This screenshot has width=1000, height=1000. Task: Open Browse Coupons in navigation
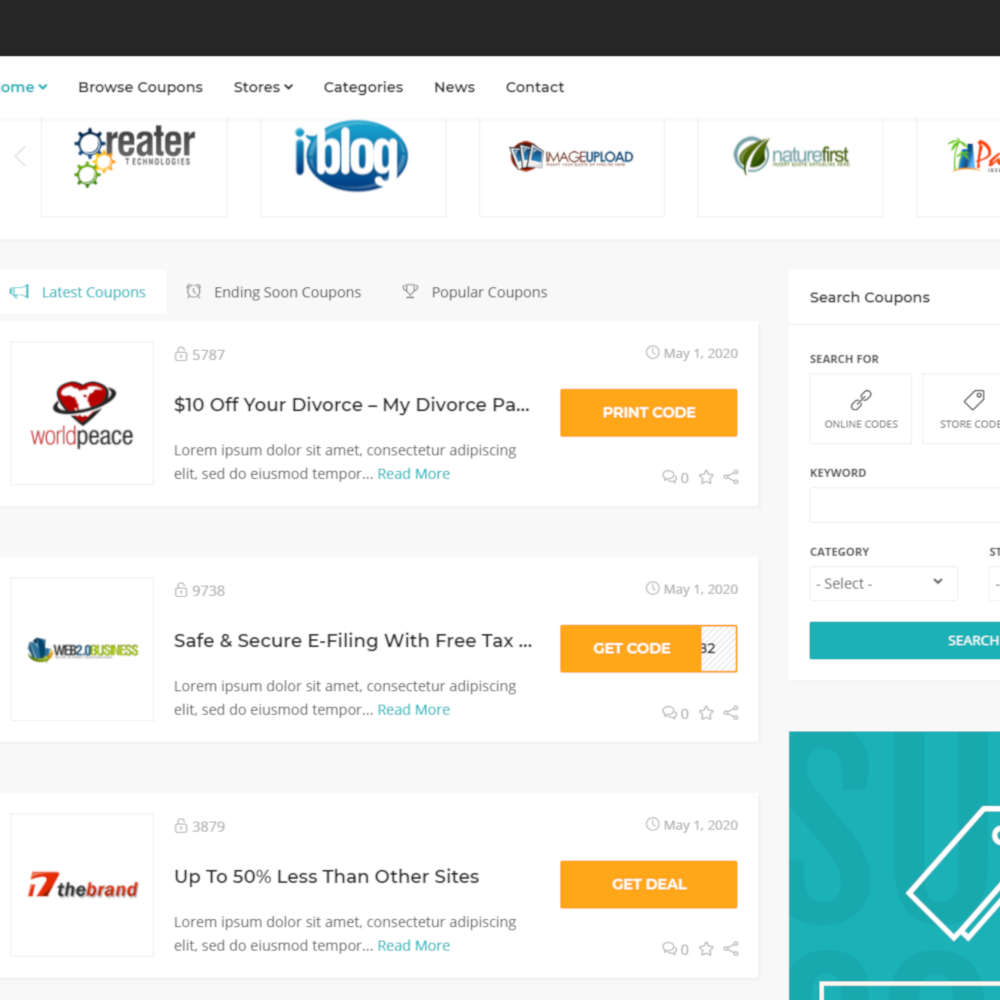[x=140, y=87]
